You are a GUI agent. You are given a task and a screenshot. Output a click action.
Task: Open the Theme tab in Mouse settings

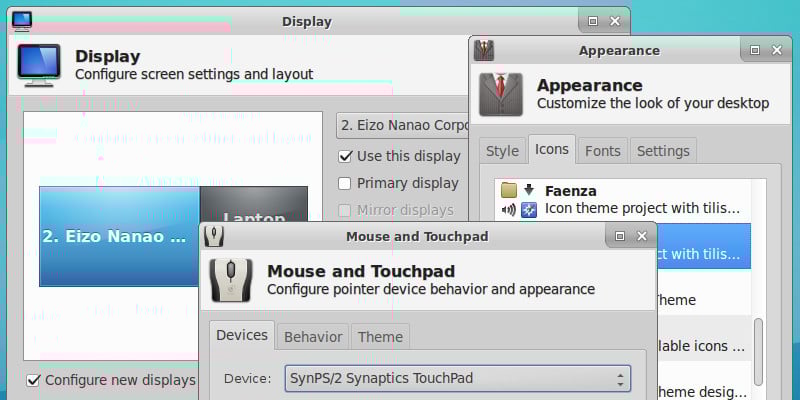[x=380, y=337]
